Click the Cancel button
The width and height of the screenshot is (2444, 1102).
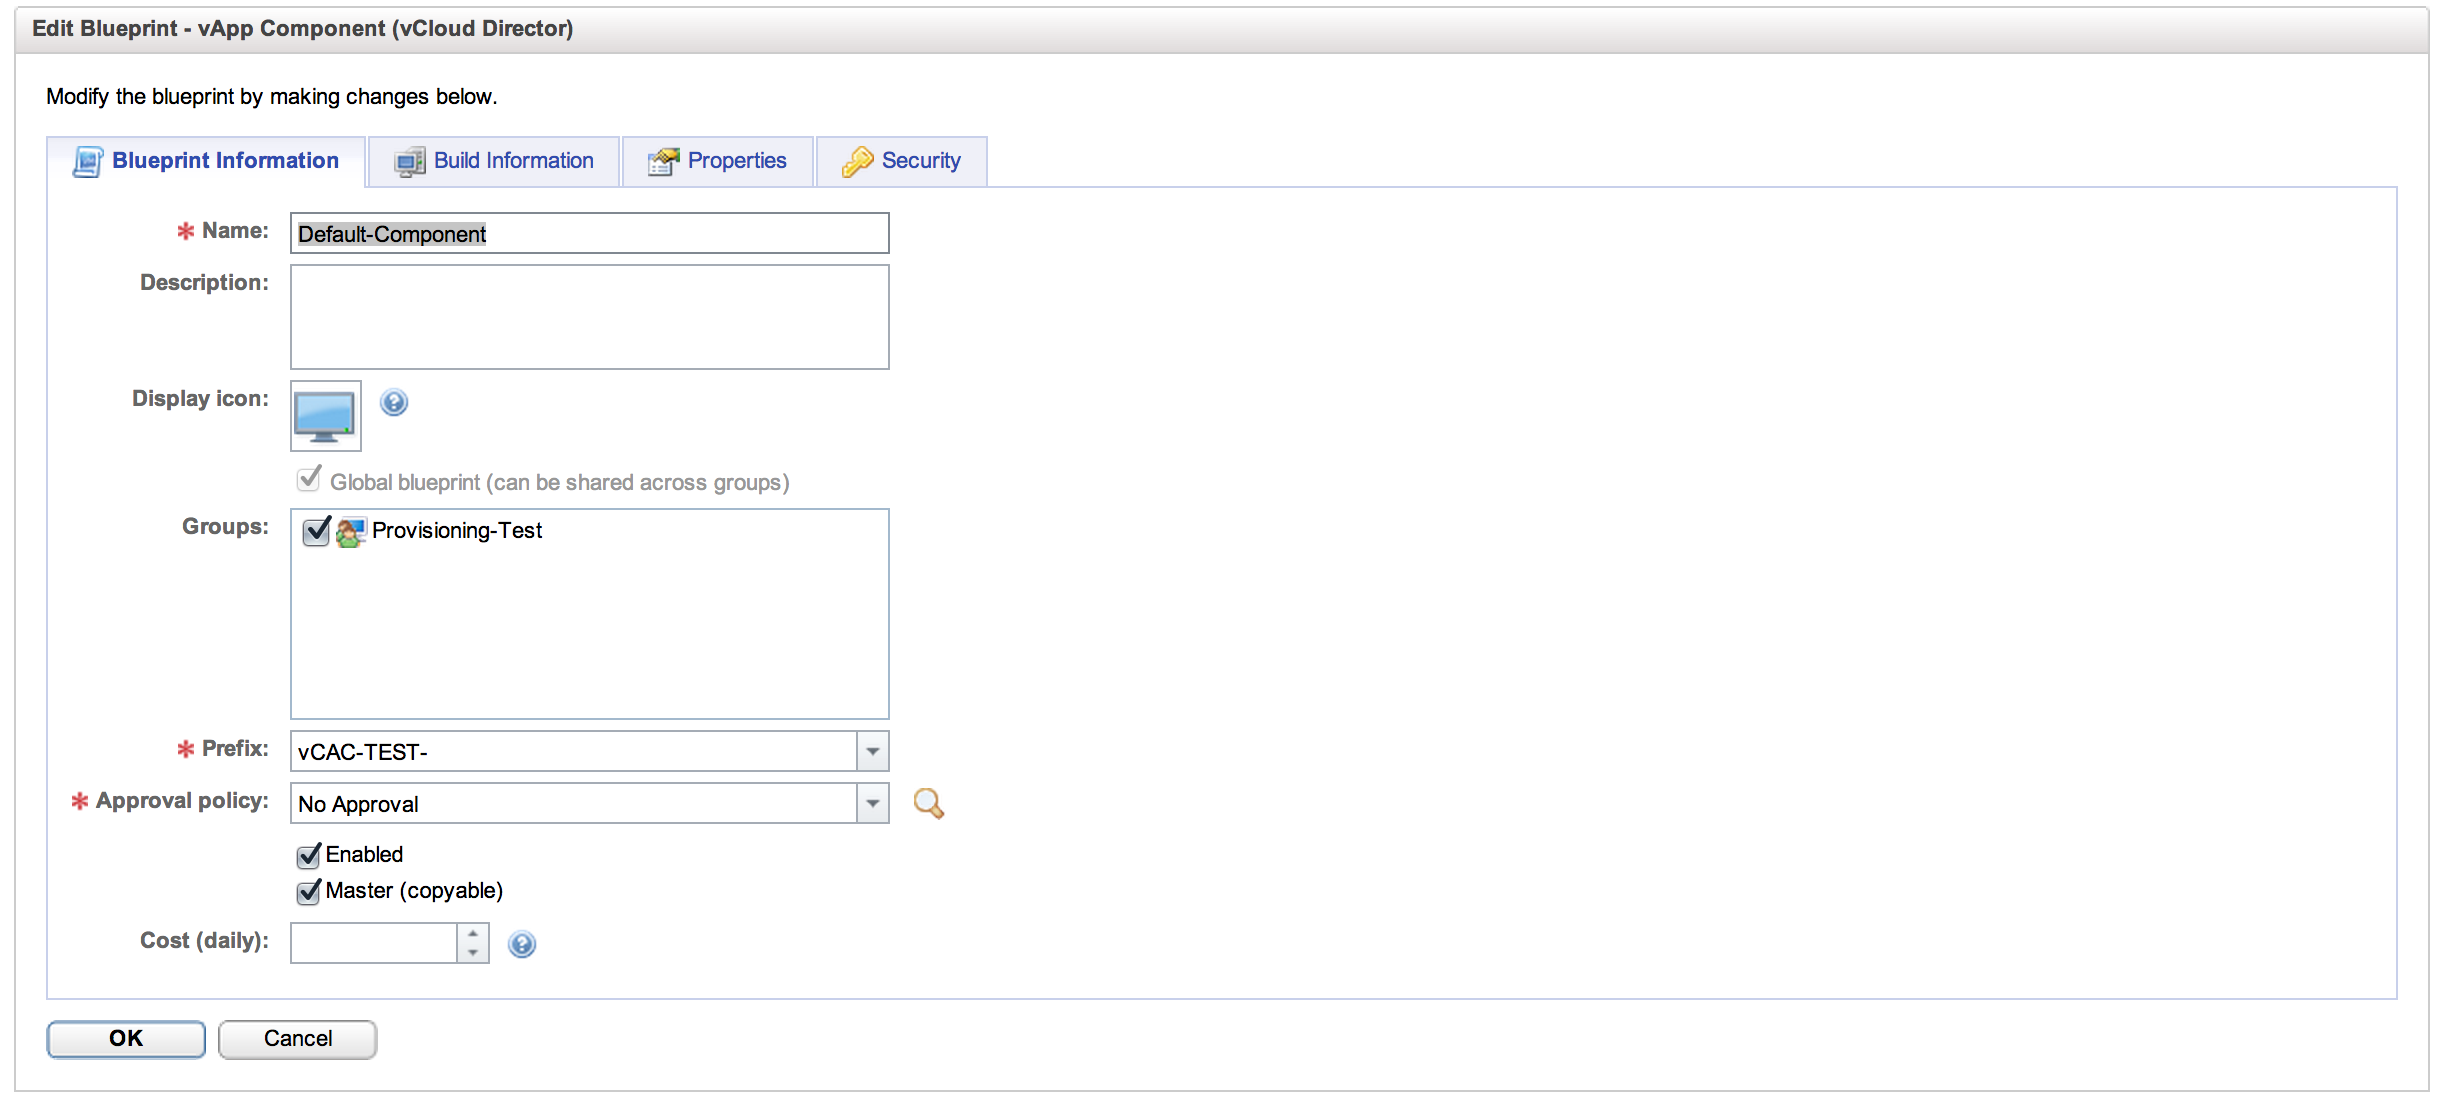[297, 1039]
